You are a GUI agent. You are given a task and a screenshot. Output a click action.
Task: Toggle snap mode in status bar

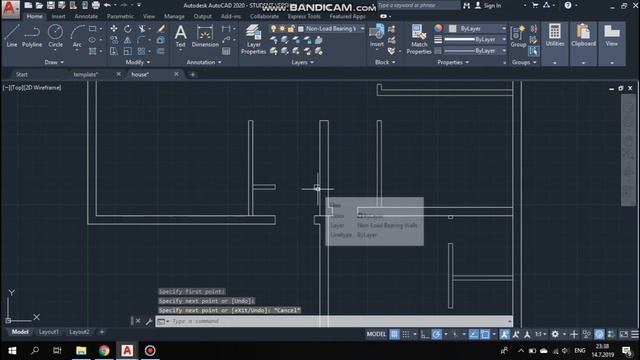point(406,334)
